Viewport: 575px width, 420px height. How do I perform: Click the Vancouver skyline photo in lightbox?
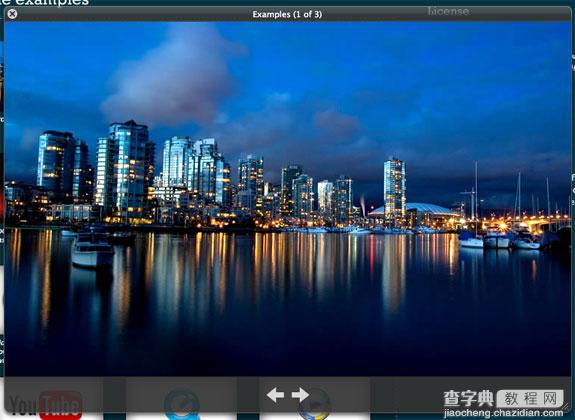coord(288,199)
